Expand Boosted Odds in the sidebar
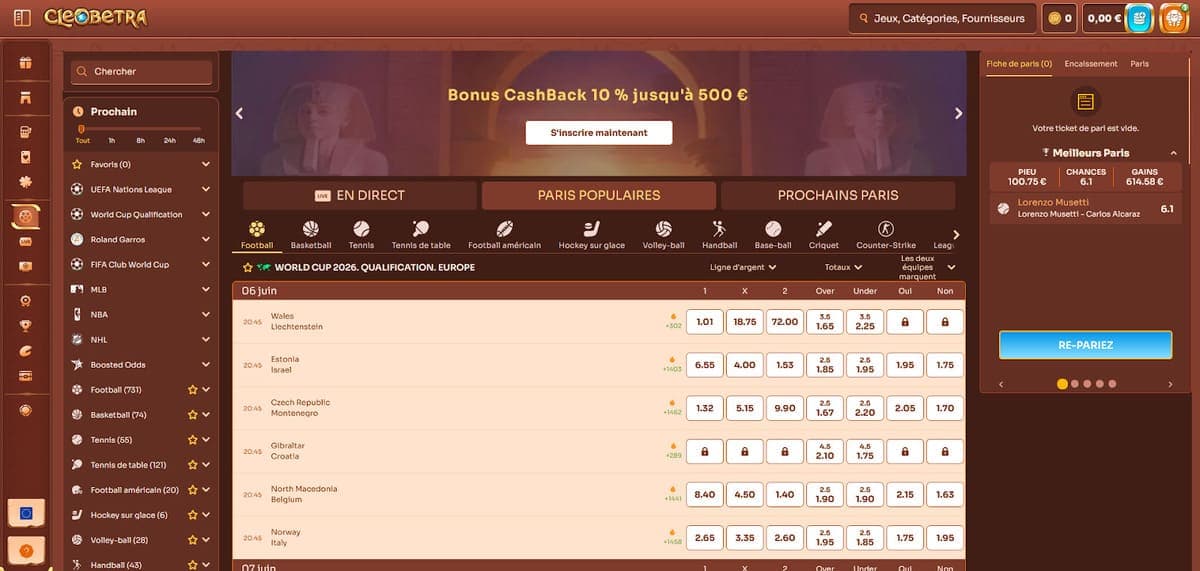 (x=205, y=364)
